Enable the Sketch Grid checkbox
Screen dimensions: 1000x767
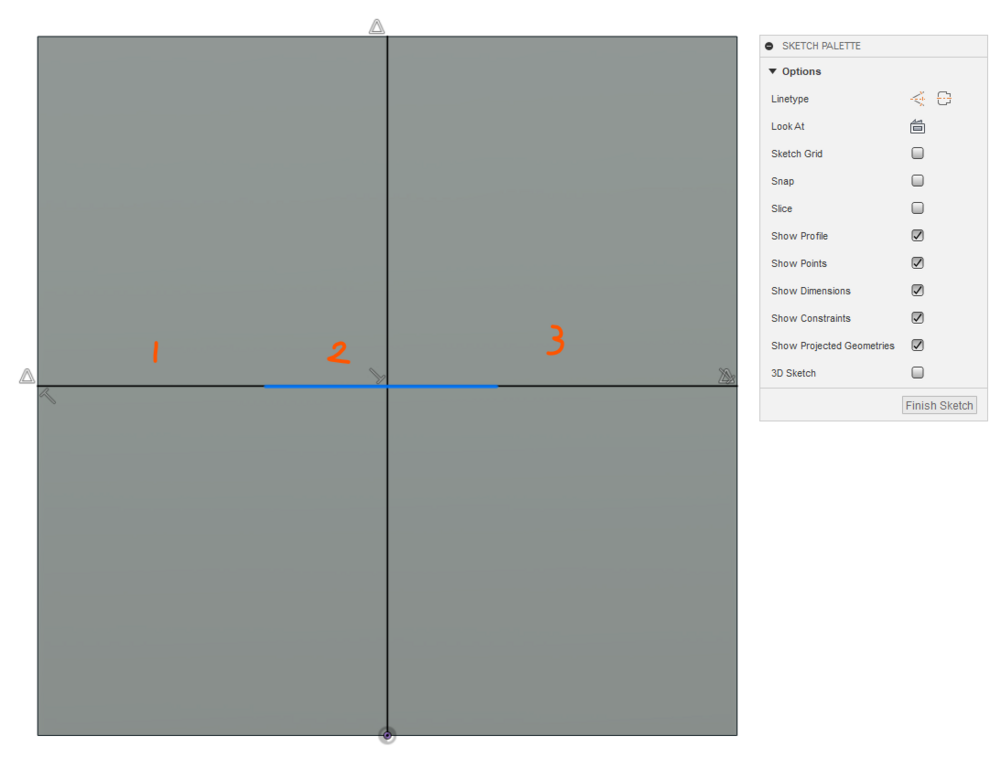[917, 153]
